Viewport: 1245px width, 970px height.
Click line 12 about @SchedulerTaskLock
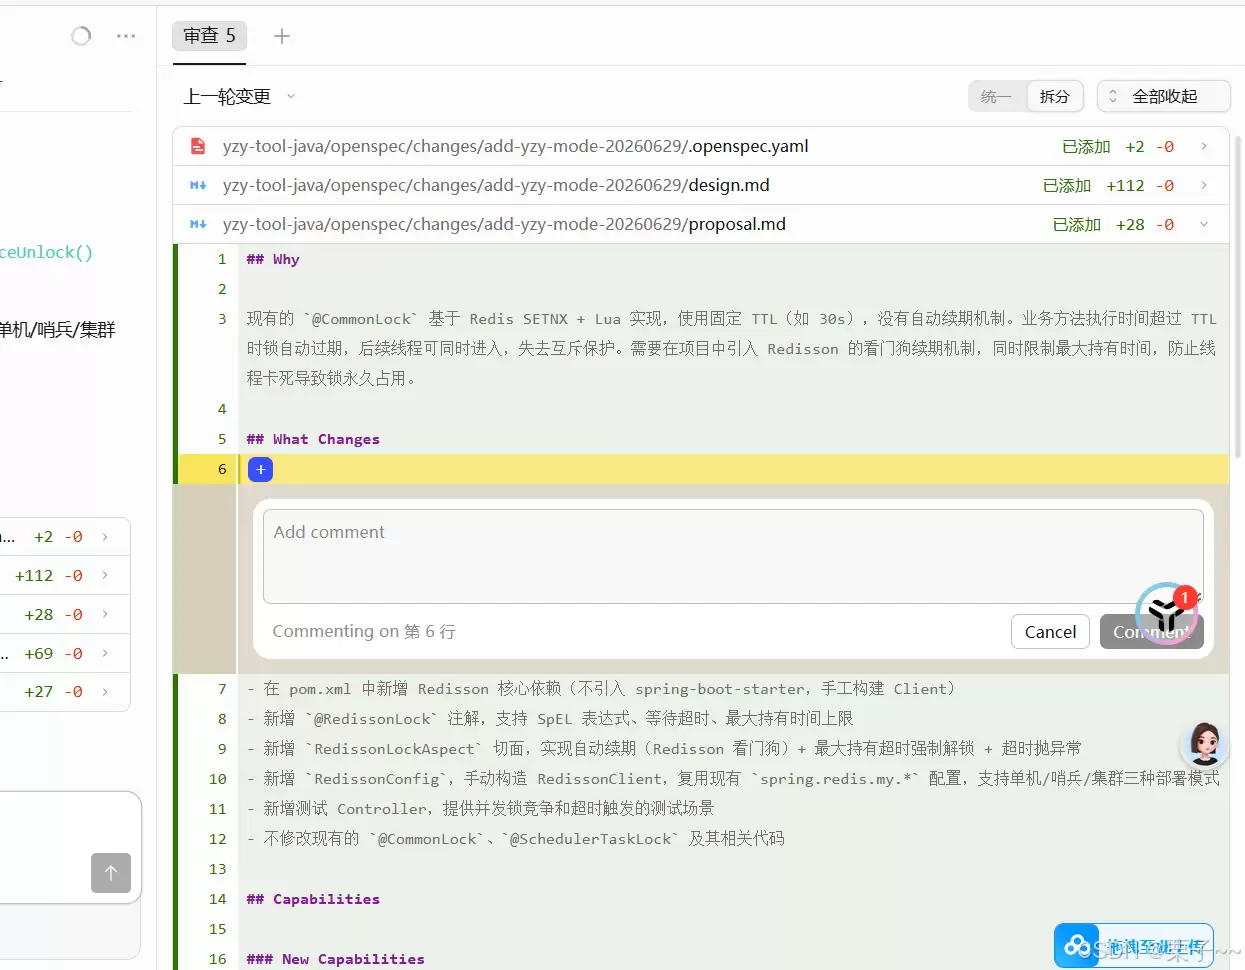point(516,839)
